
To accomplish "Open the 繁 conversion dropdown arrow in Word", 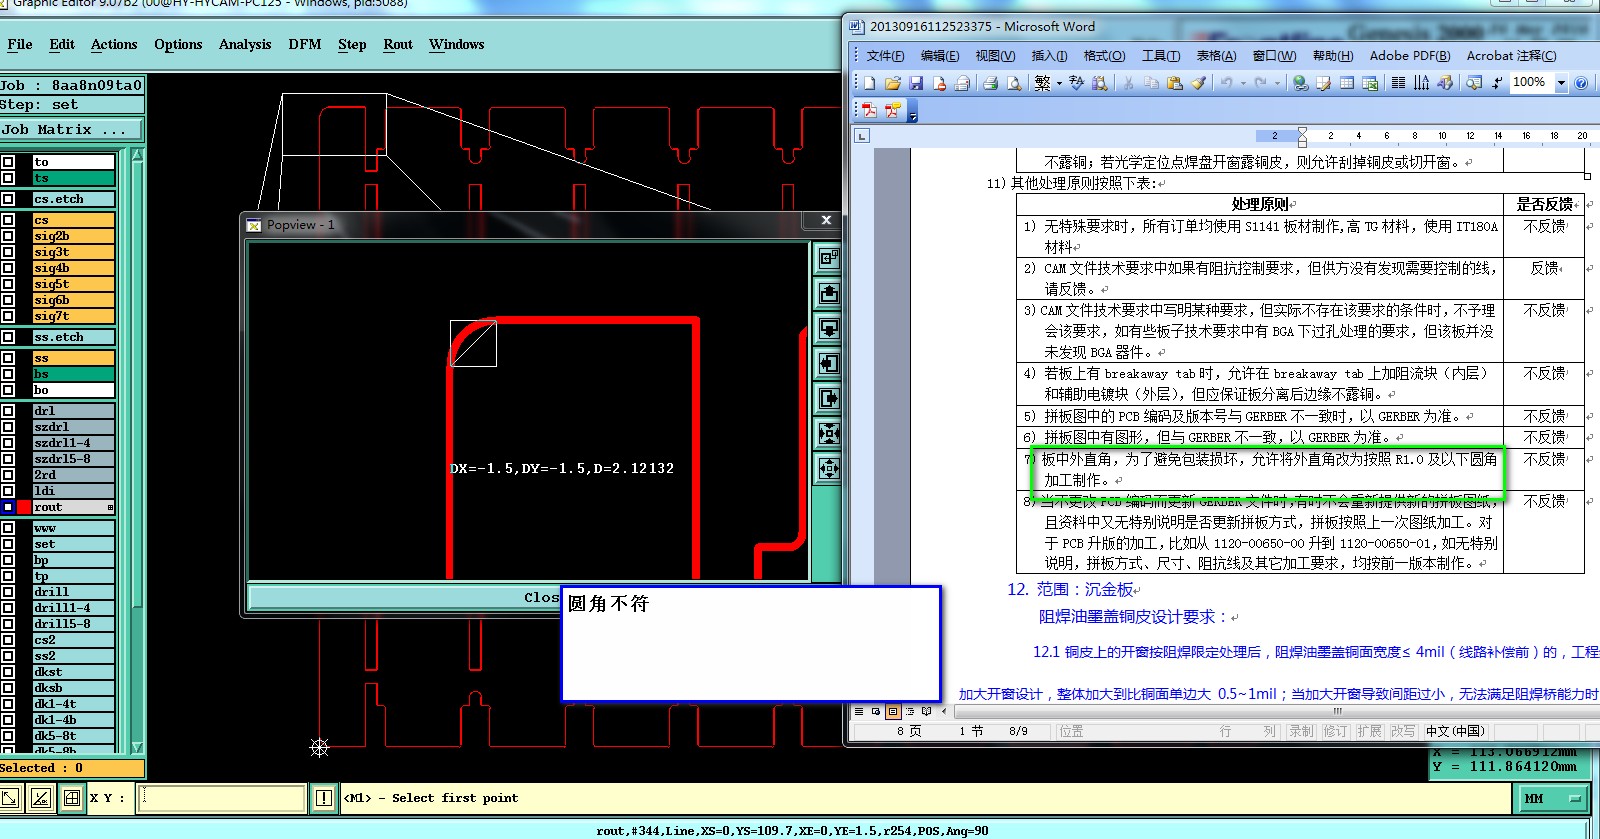I will [1059, 83].
